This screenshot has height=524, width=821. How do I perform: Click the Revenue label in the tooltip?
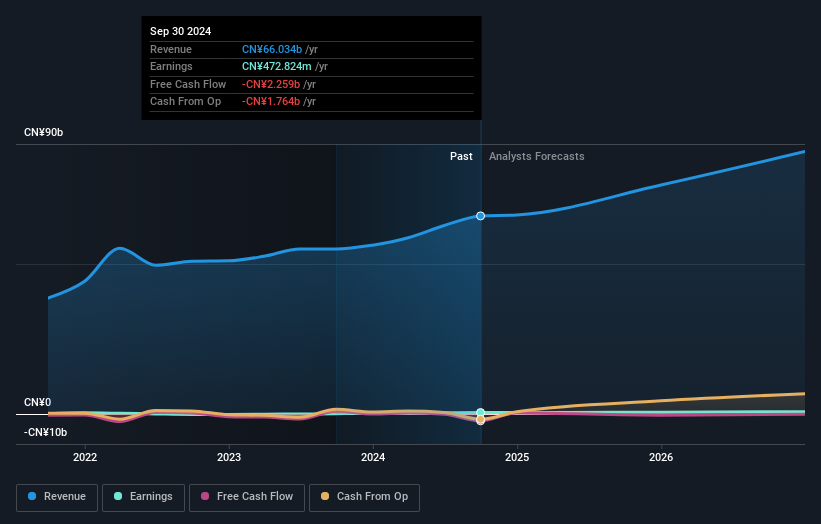(x=171, y=49)
